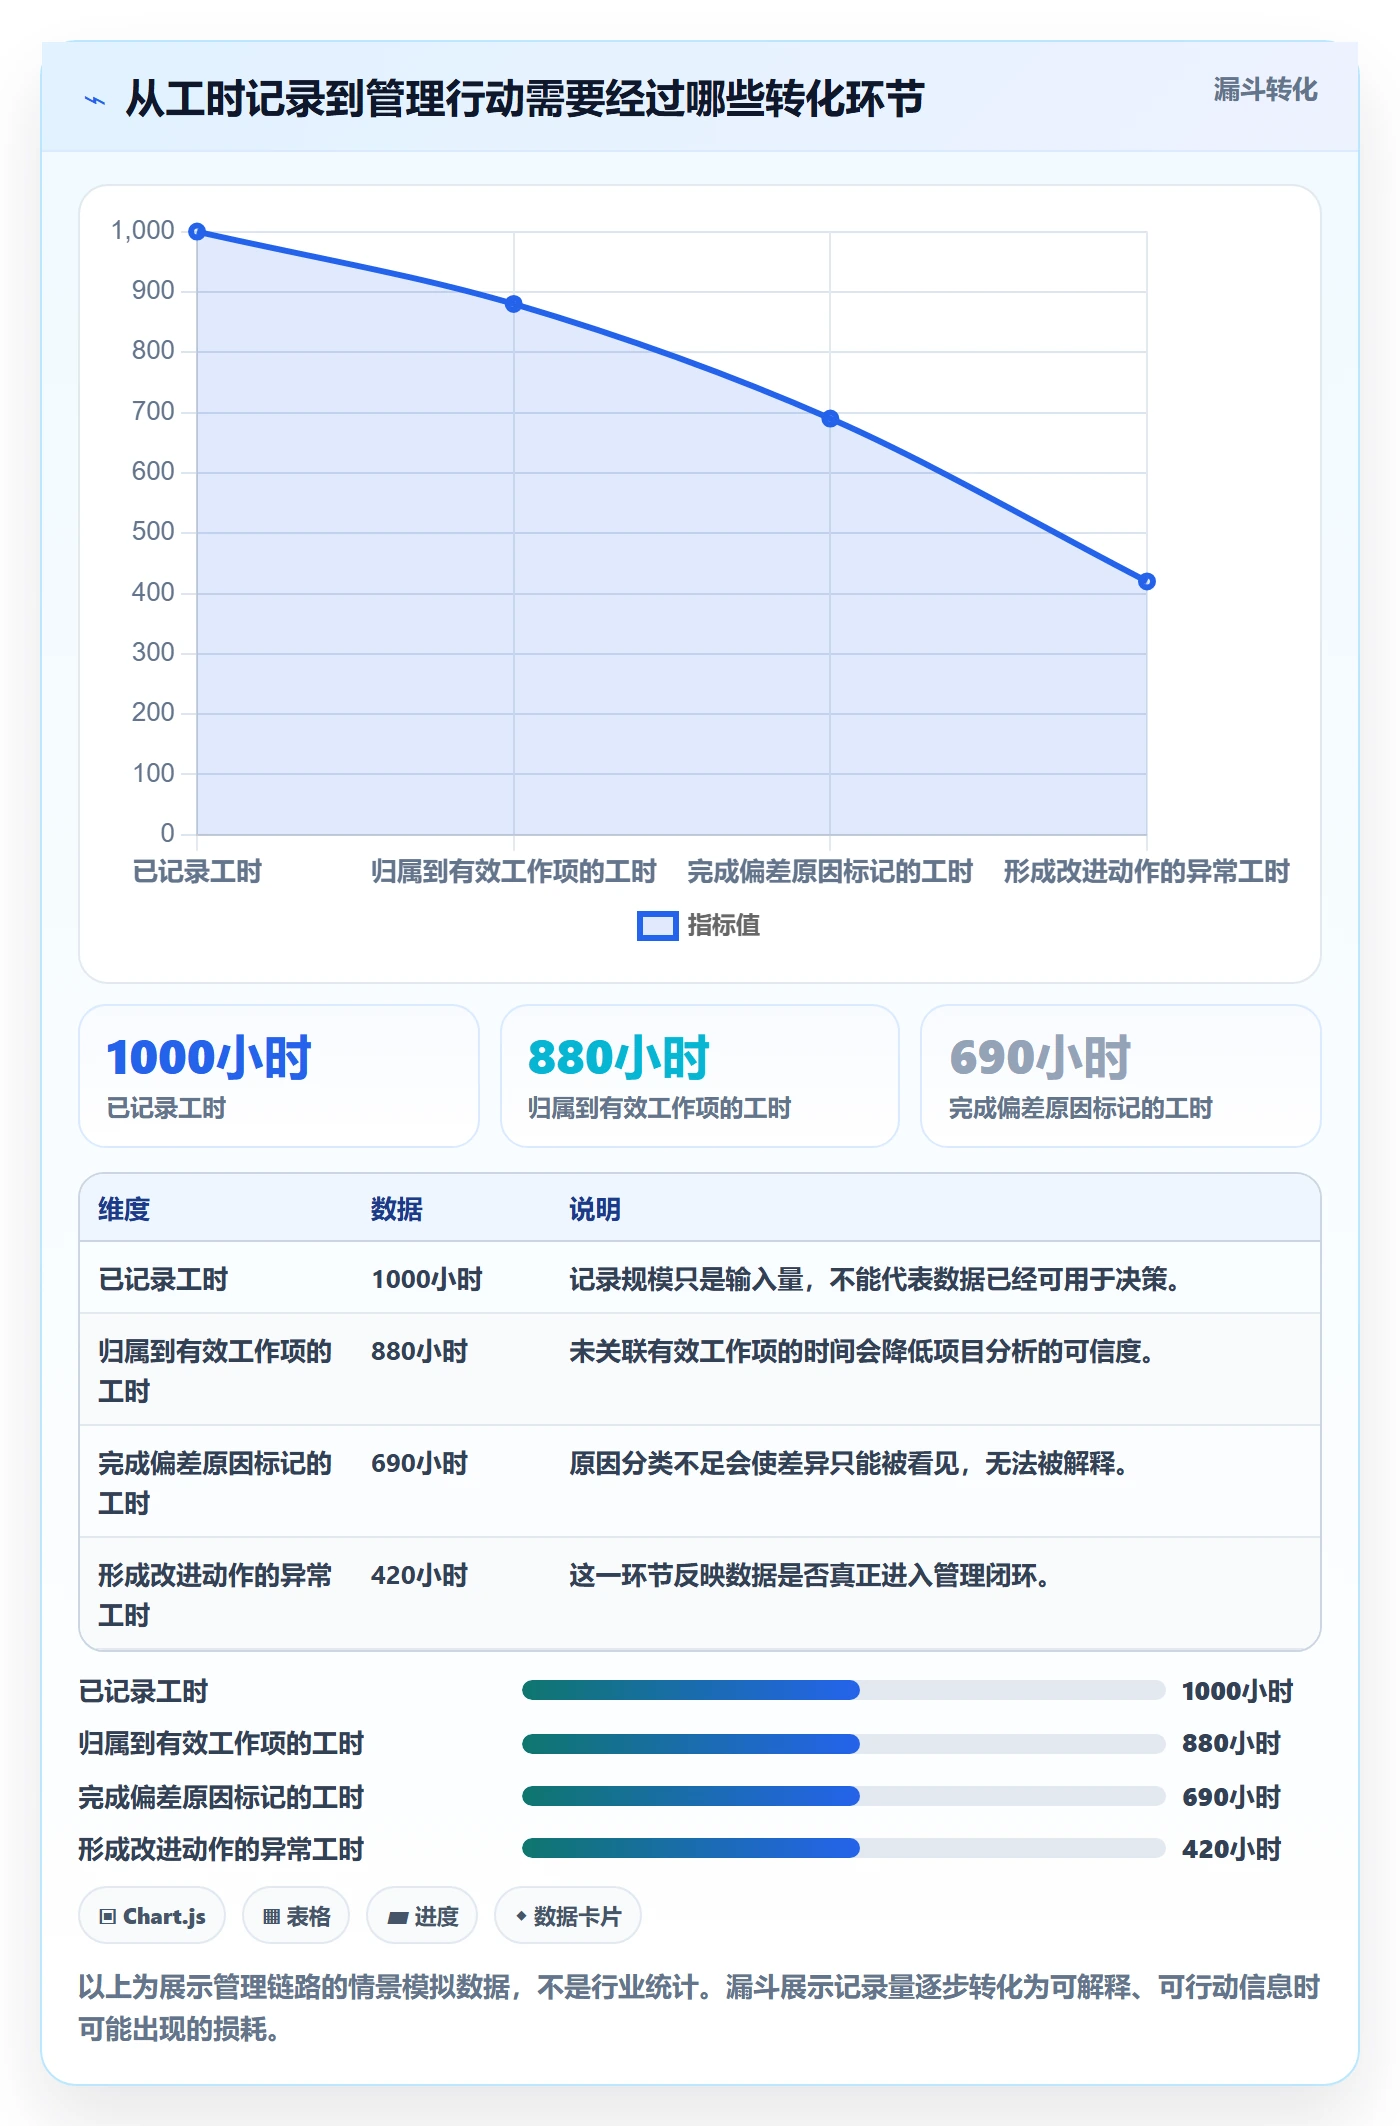Click the 已记录工时 progress bar

pos(843,1690)
